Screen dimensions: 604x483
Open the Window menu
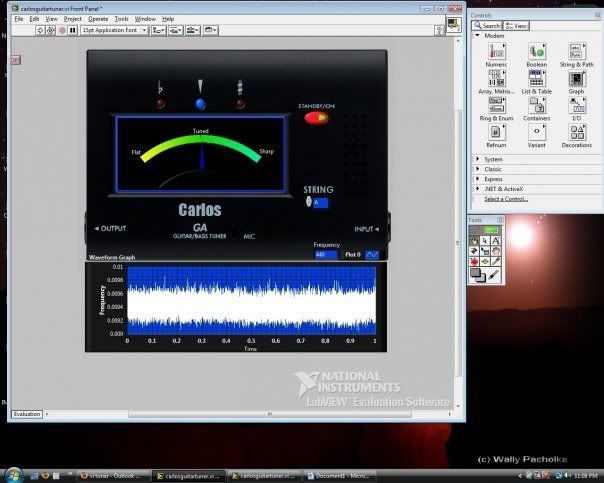pyautogui.click(x=145, y=19)
